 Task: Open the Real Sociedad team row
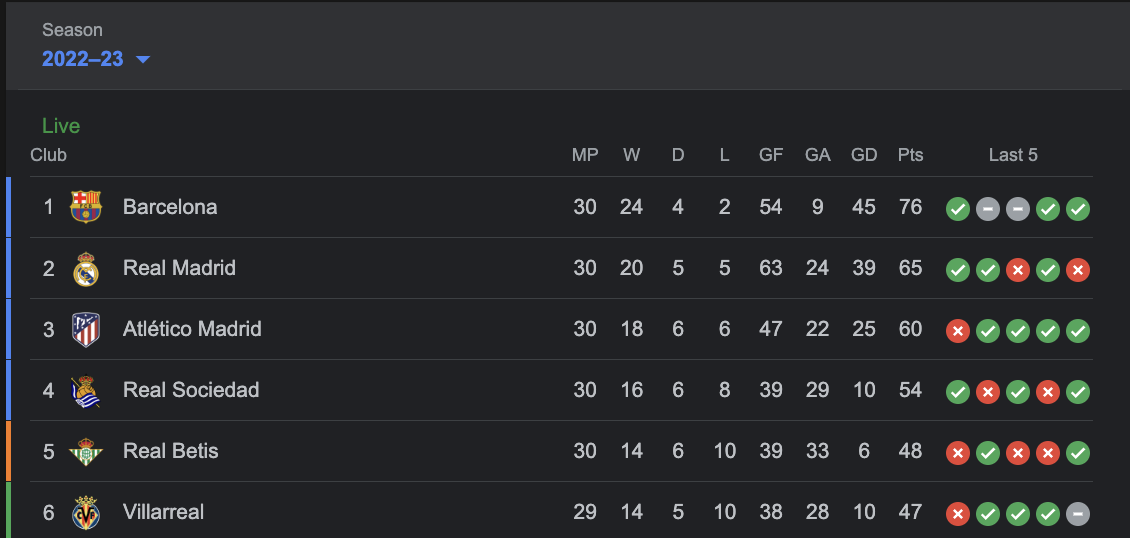tap(191, 390)
